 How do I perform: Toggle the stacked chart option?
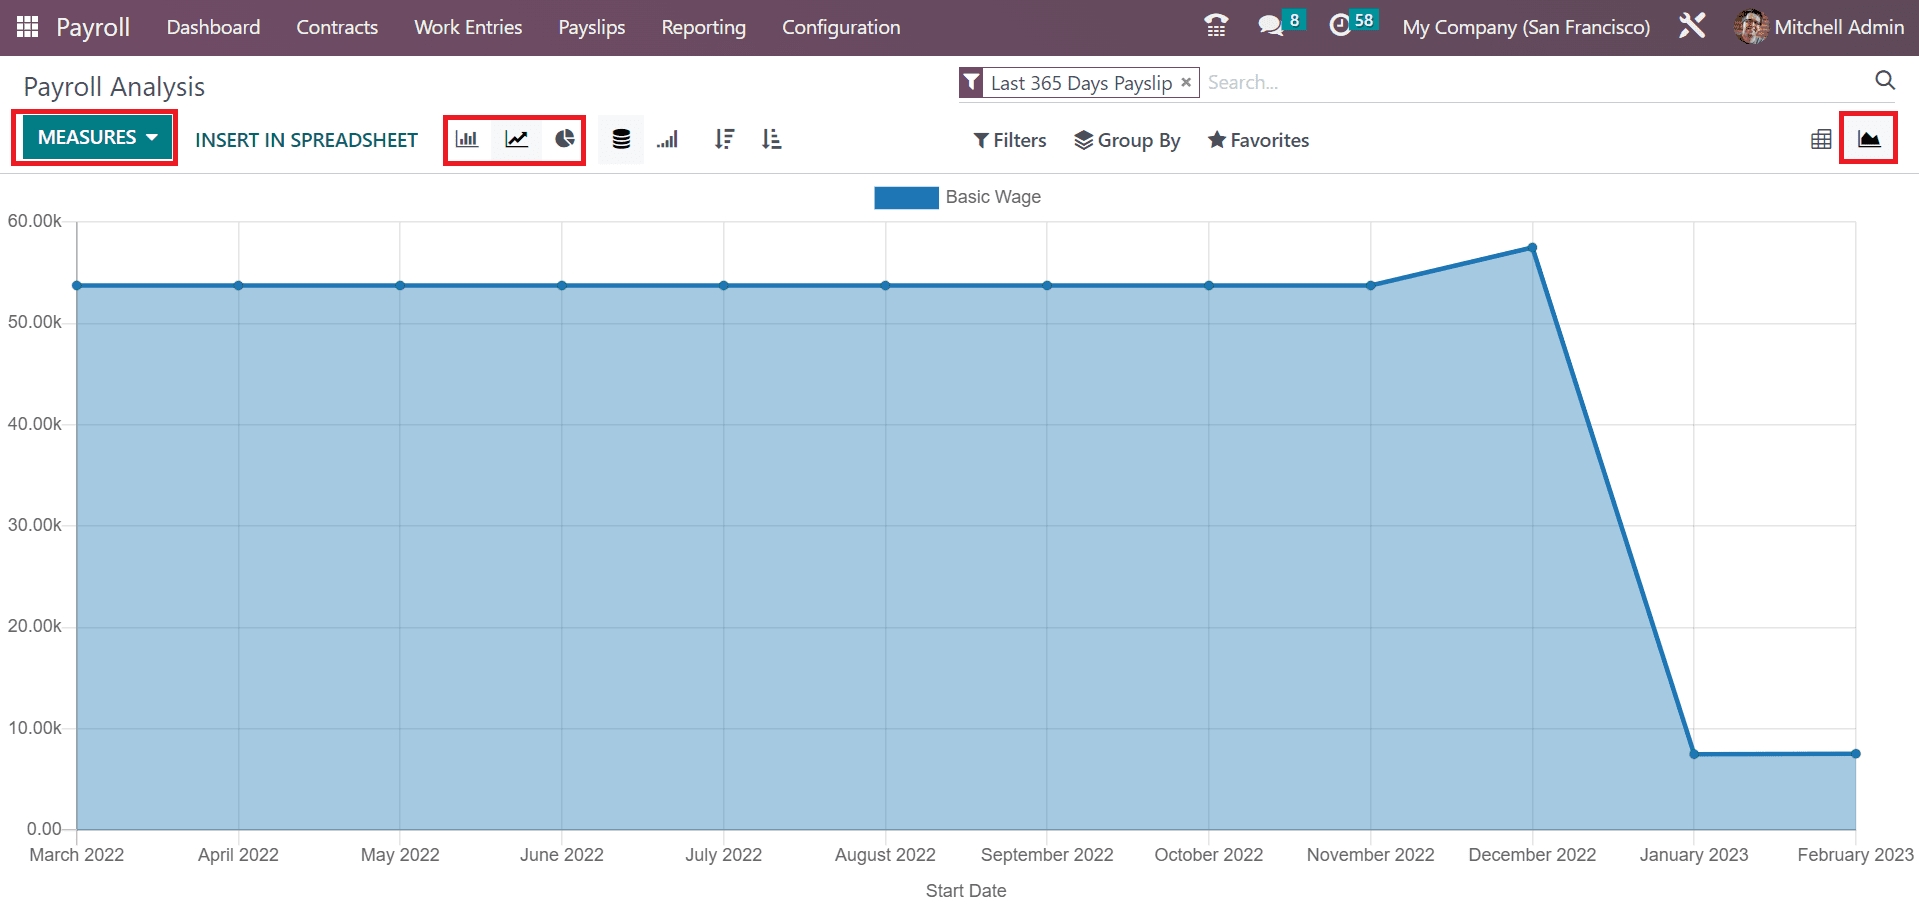[x=621, y=140]
